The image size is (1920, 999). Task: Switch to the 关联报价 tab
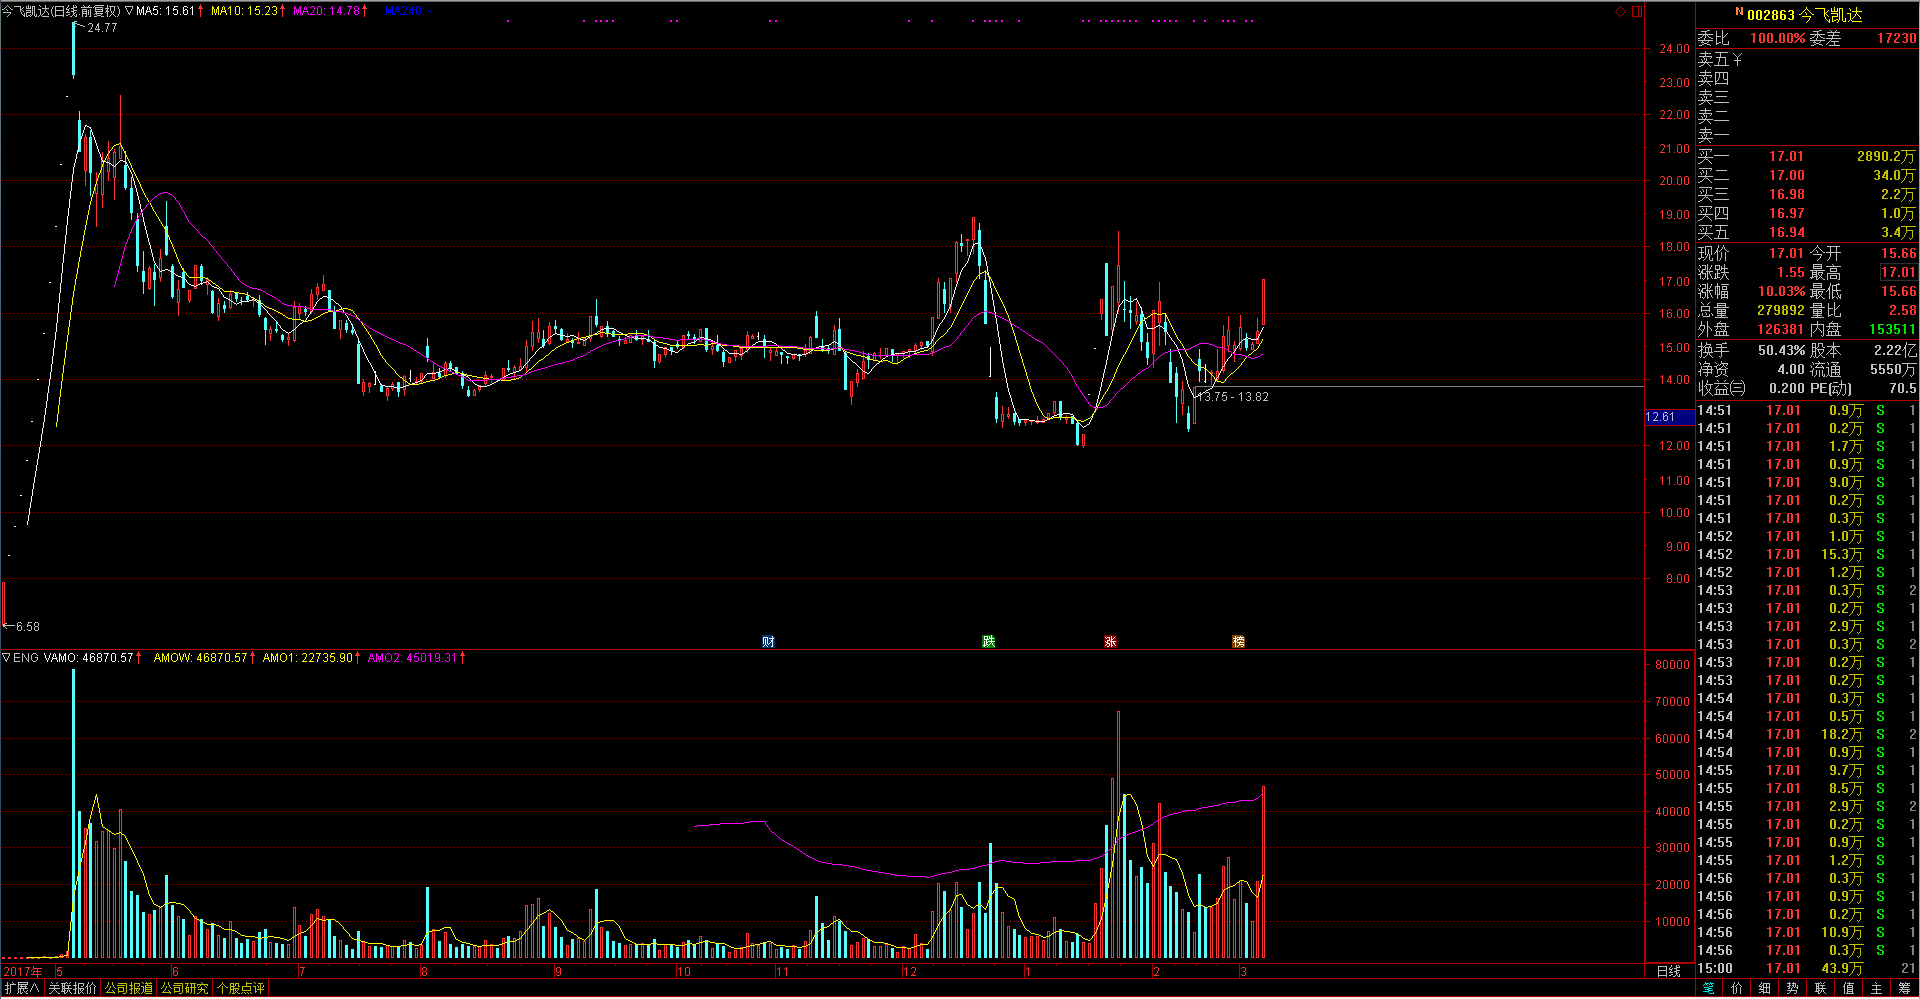[73, 988]
